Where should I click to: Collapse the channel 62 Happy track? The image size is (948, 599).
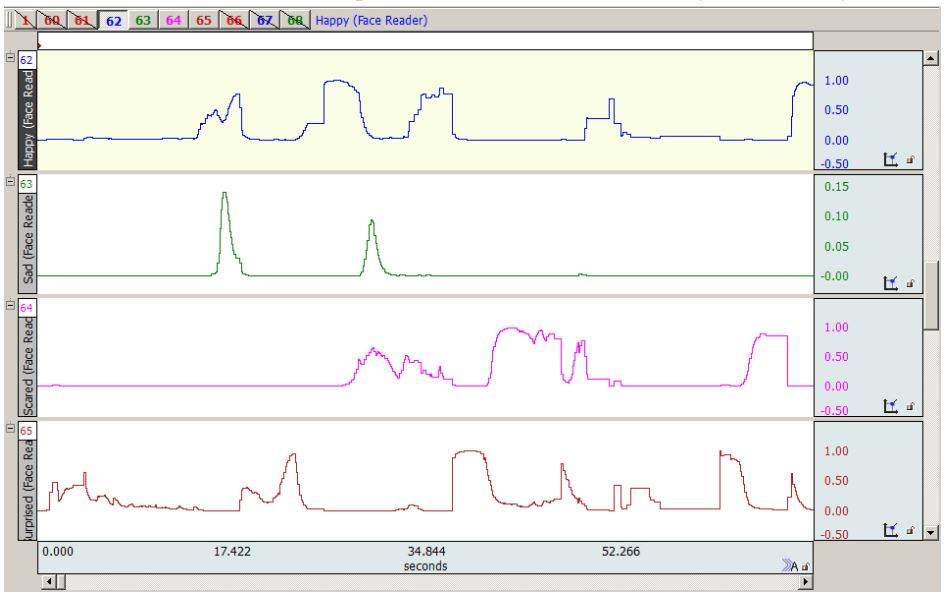[x=11, y=58]
